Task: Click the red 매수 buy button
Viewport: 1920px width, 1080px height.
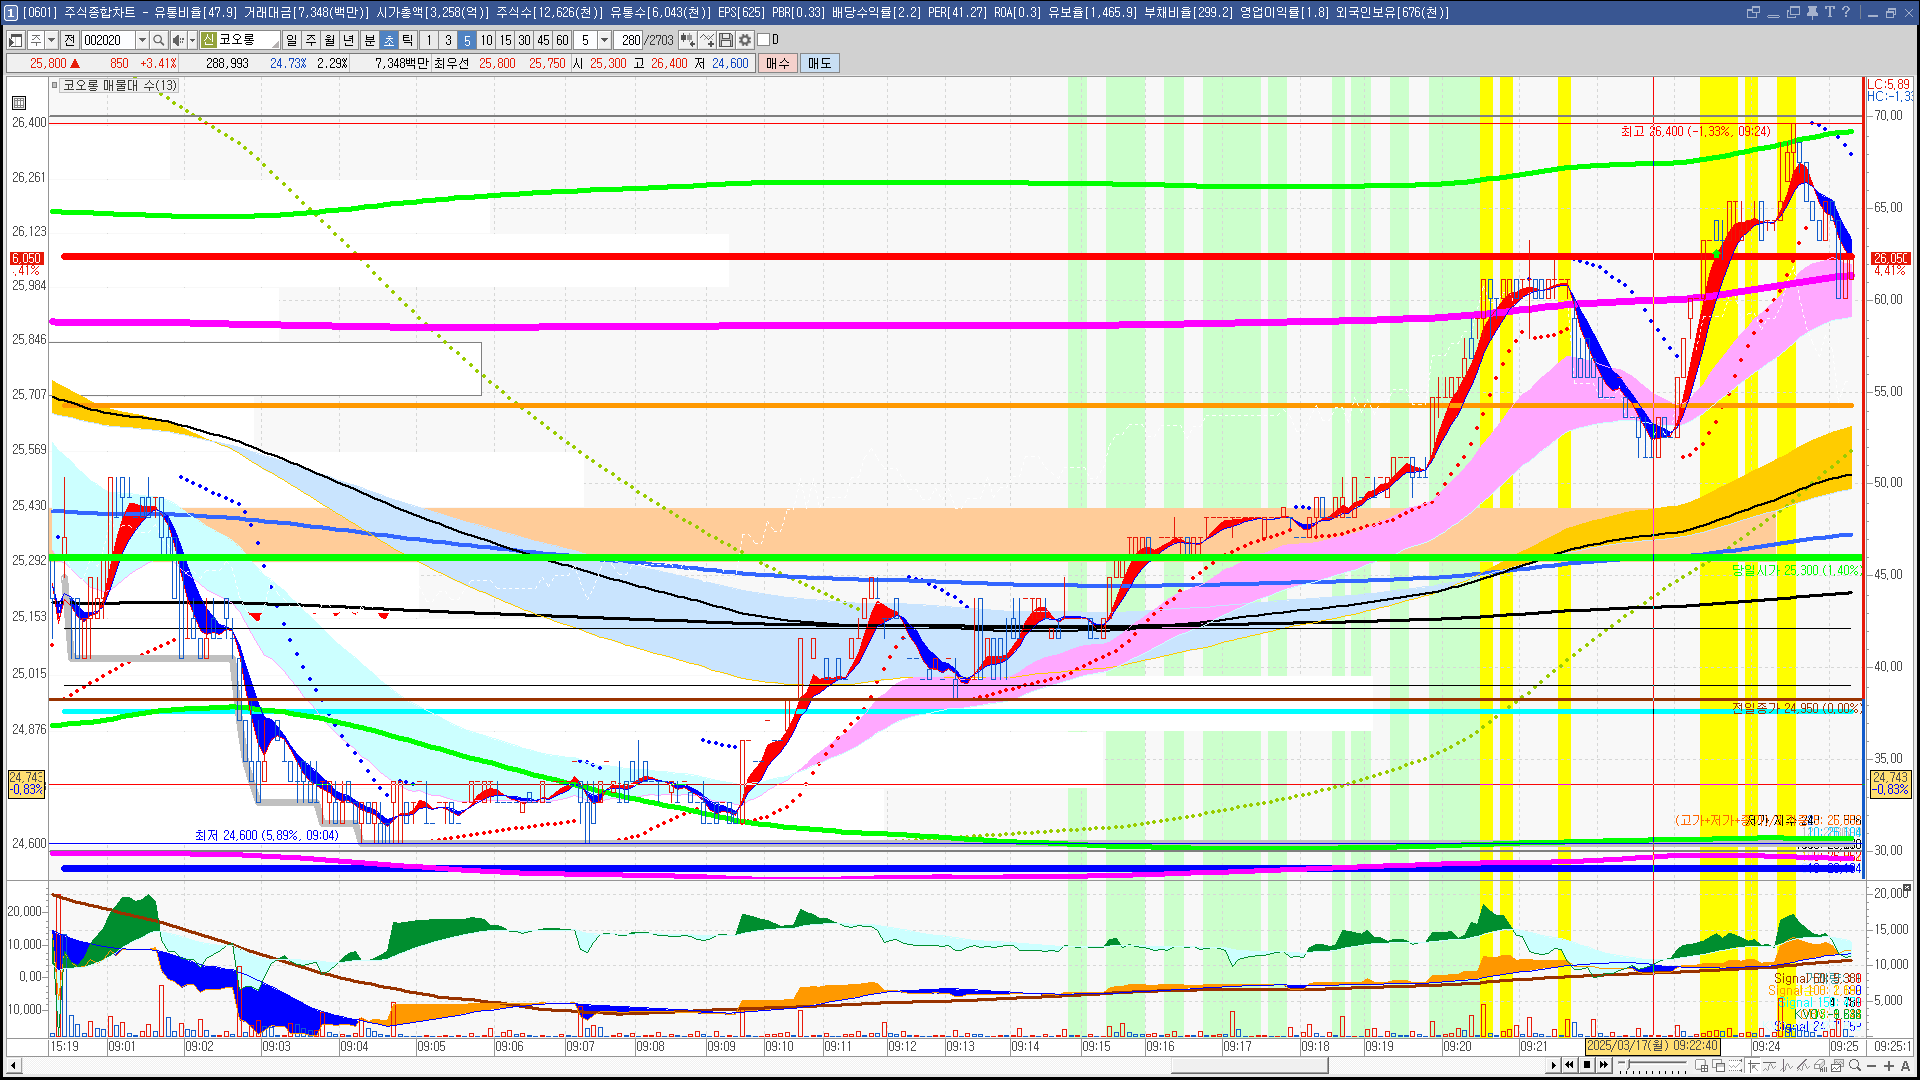Action: point(778,63)
